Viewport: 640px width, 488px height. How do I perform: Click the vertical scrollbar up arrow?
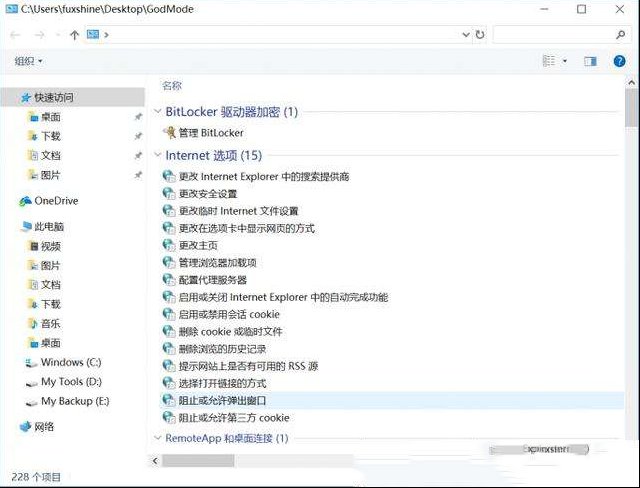coord(632,82)
